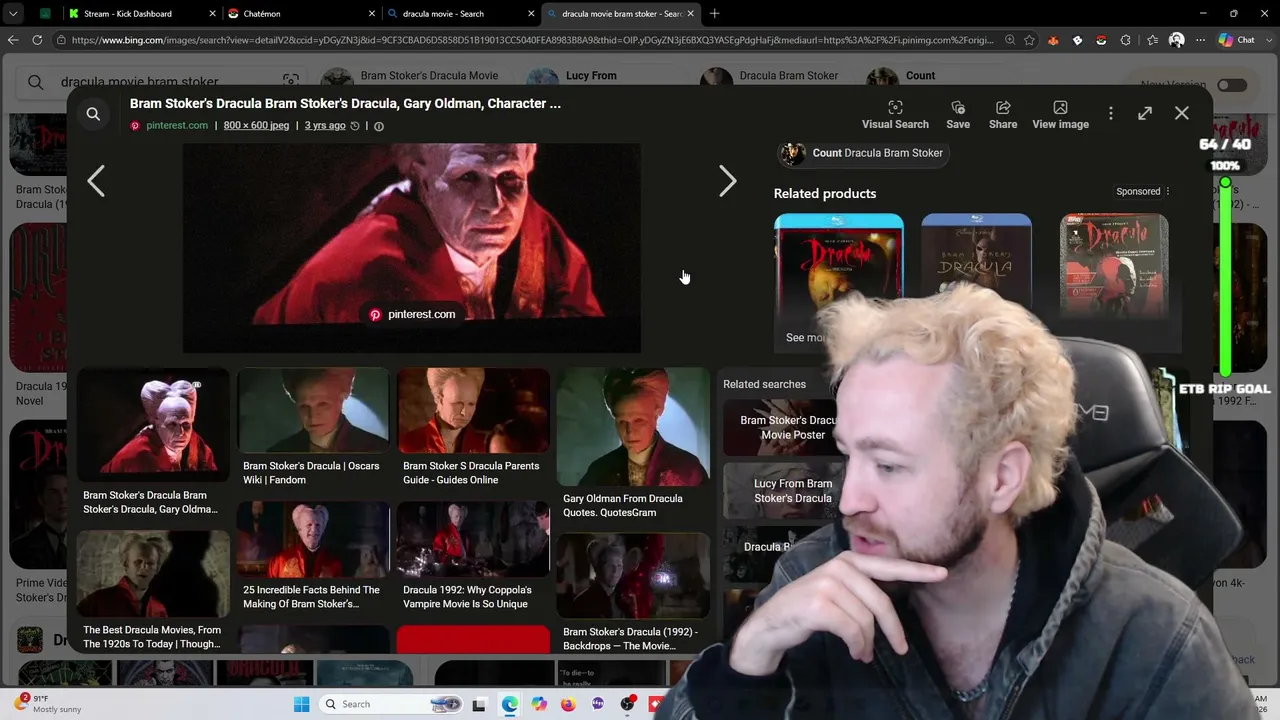Screen dimensions: 1280x720
Task: Open the pinterest.com badge on the main image
Action: click(x=412, y=314)
